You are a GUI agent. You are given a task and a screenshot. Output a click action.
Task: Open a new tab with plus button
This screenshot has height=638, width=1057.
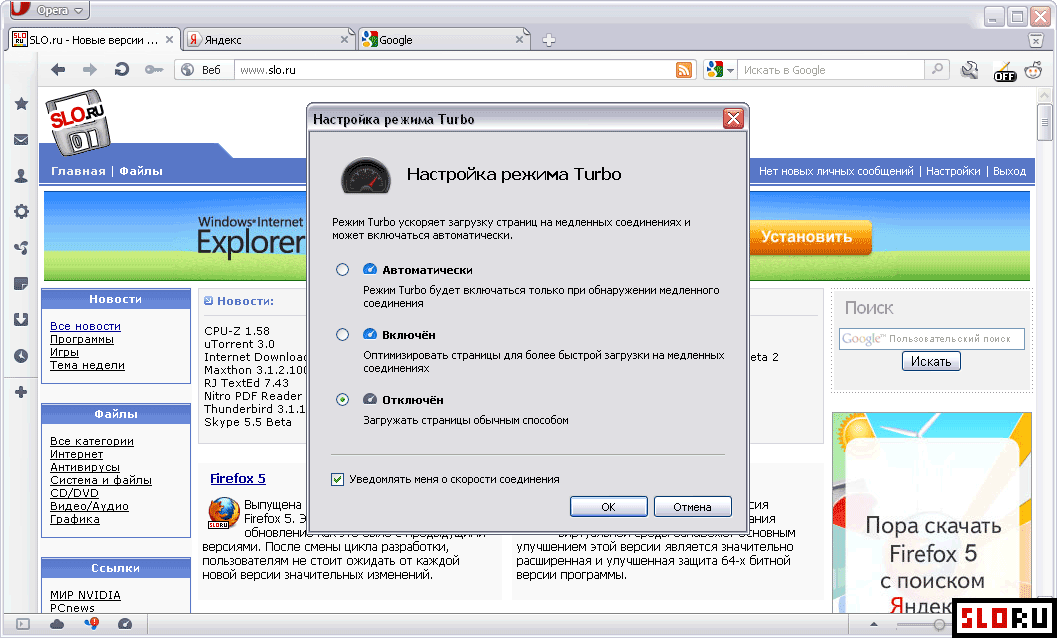(549, 40)
